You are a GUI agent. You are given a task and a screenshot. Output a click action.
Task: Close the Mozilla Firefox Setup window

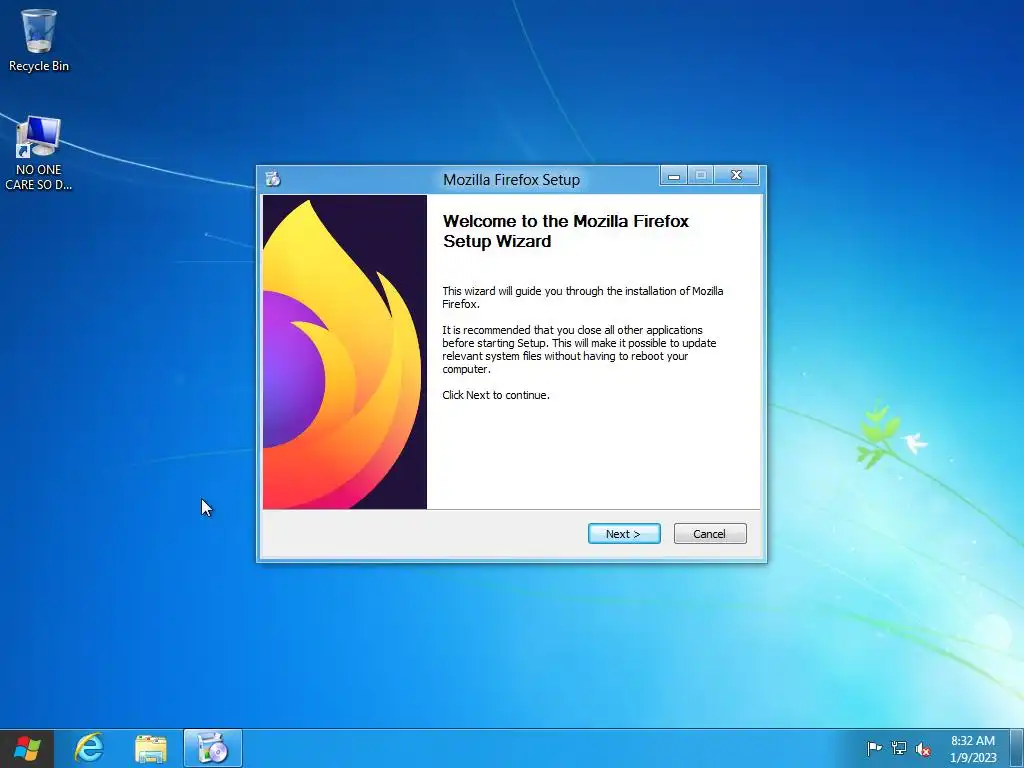(x=736, y=175)
